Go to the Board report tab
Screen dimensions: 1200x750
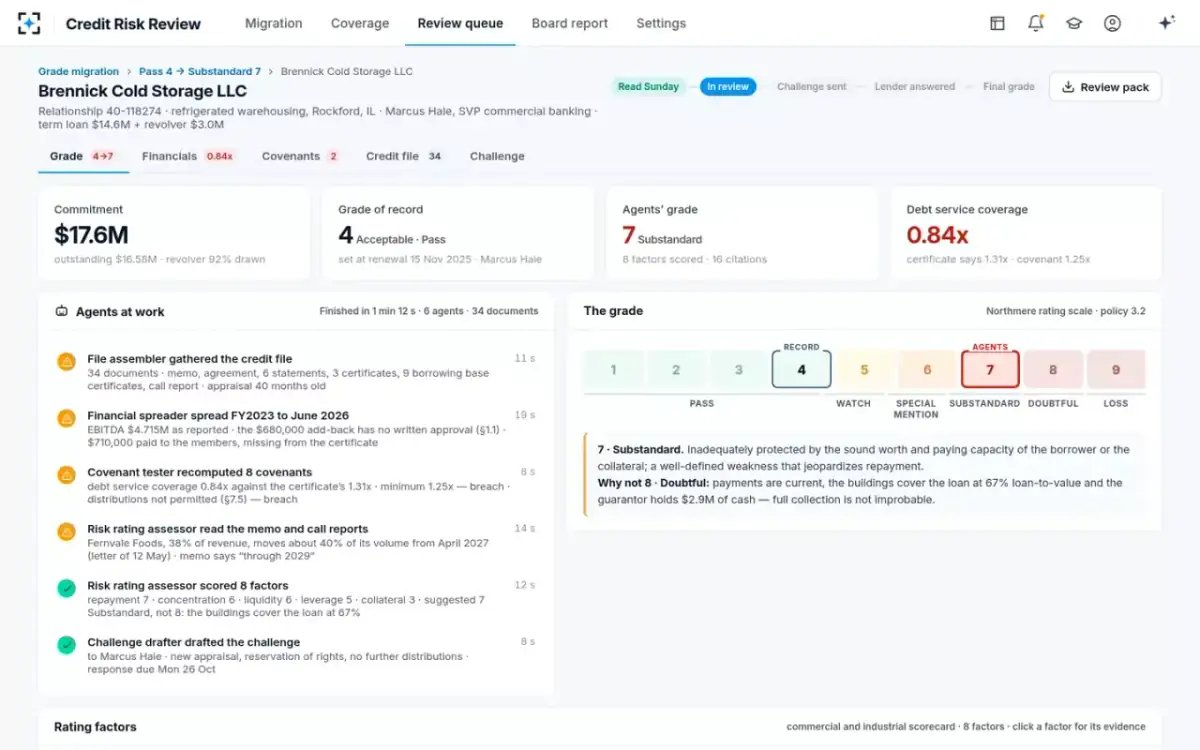tap(570, 23)
